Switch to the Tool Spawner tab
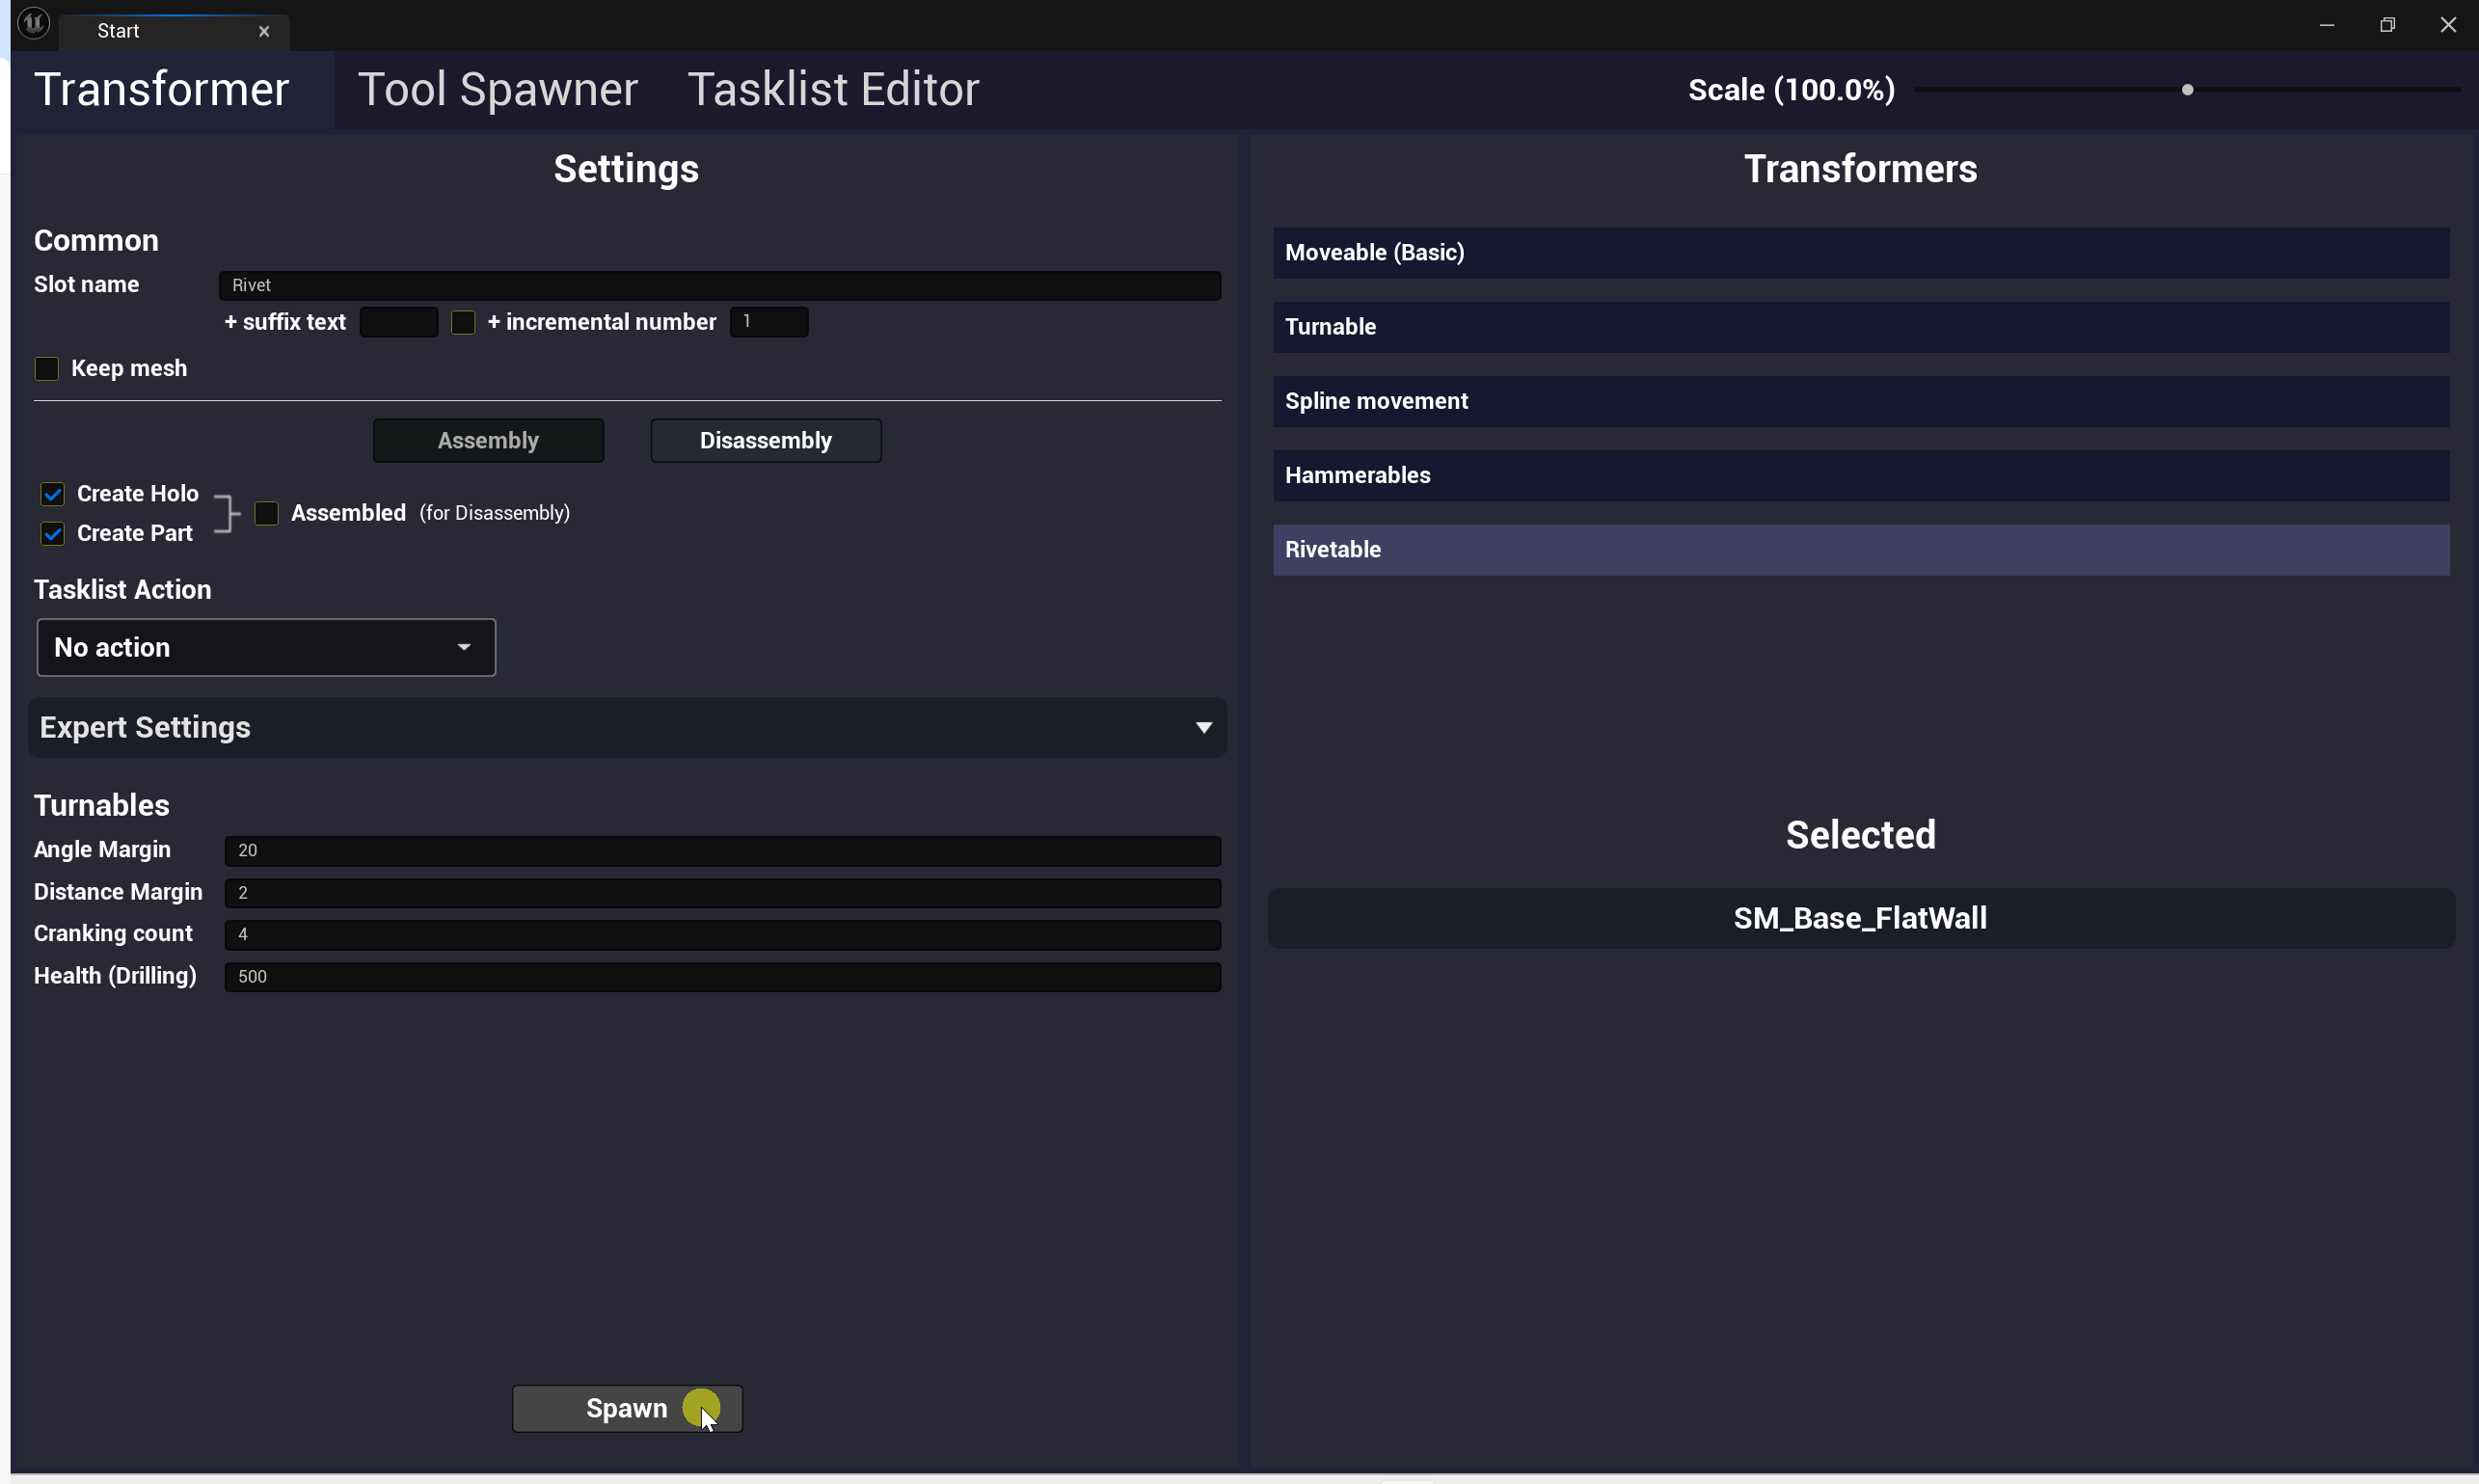Viewport: 2479px width, 1484px height. [497, 90]
